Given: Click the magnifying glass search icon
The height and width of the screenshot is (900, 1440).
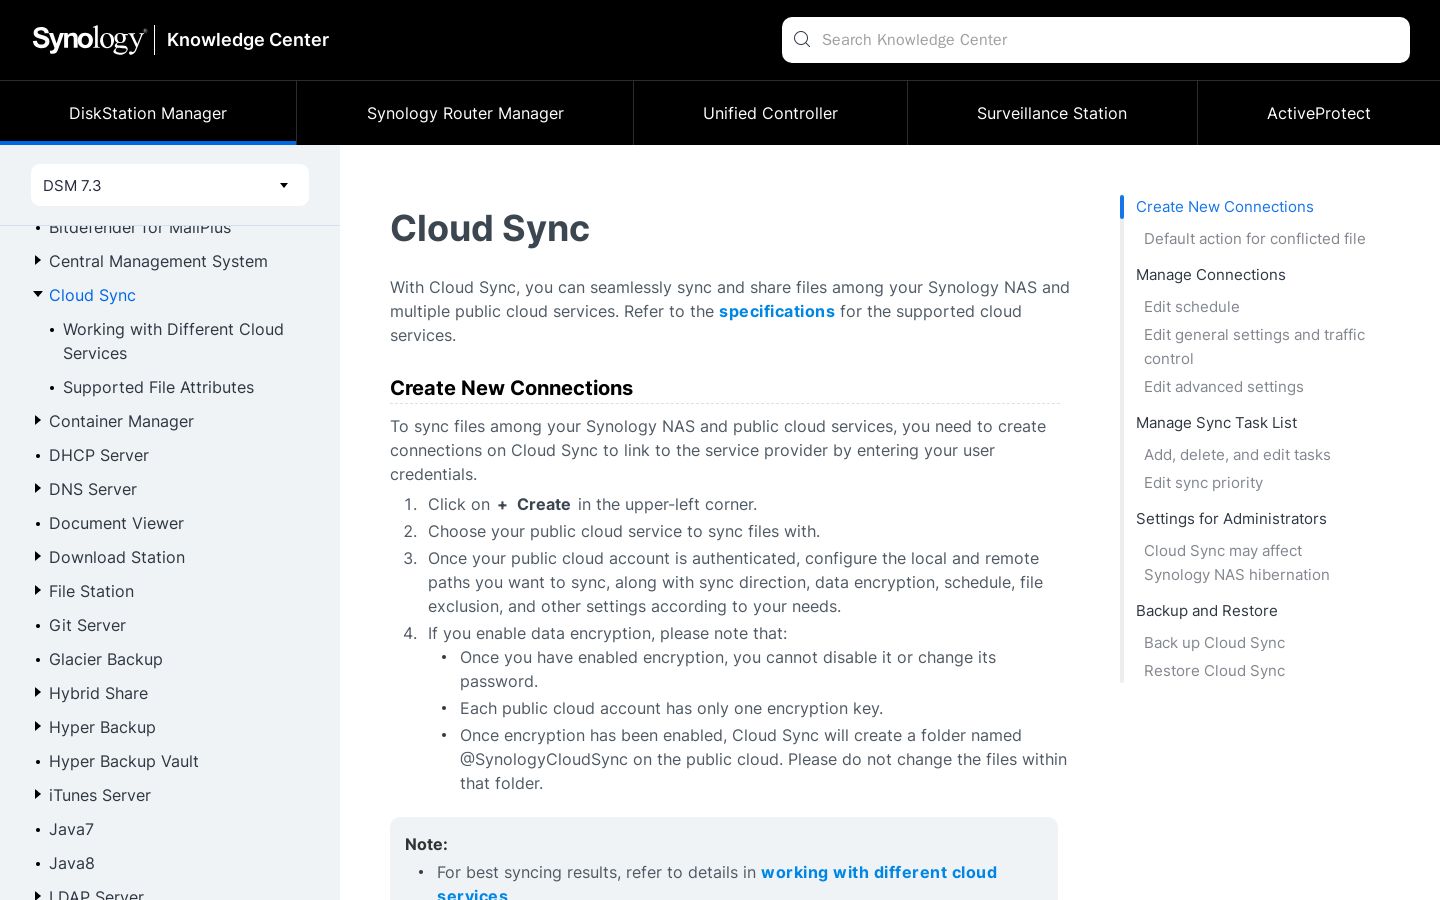Looking at the screenshot, I should [x=802, y=40].
